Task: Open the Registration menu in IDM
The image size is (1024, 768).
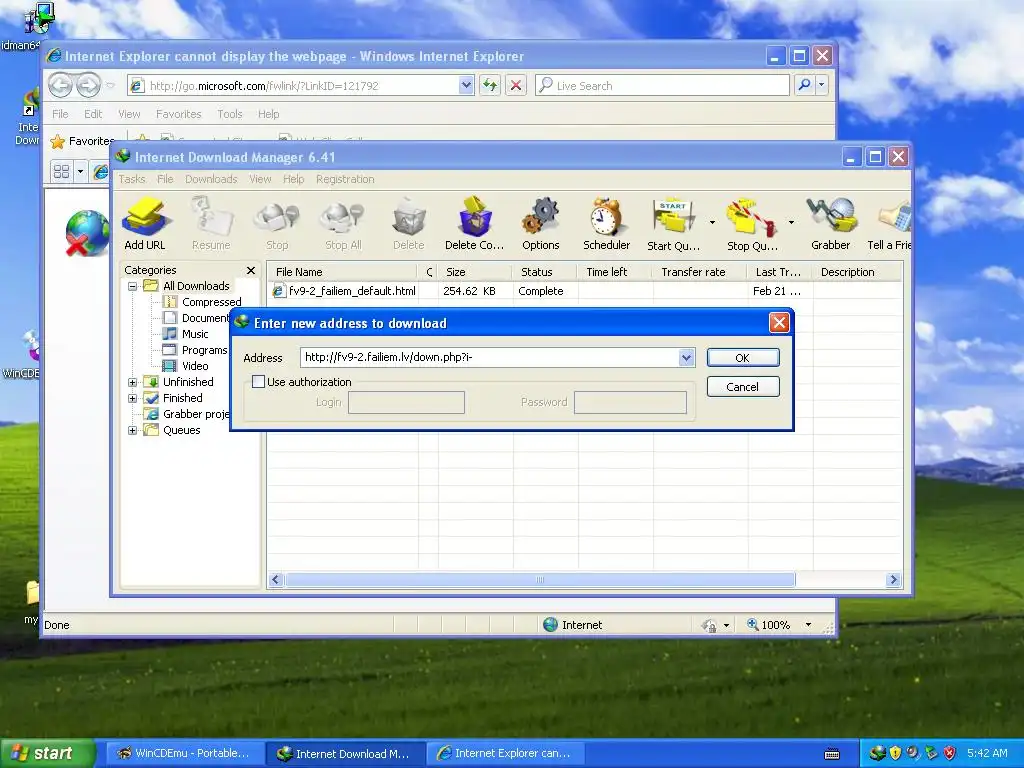Action: (x=345, y=179)
